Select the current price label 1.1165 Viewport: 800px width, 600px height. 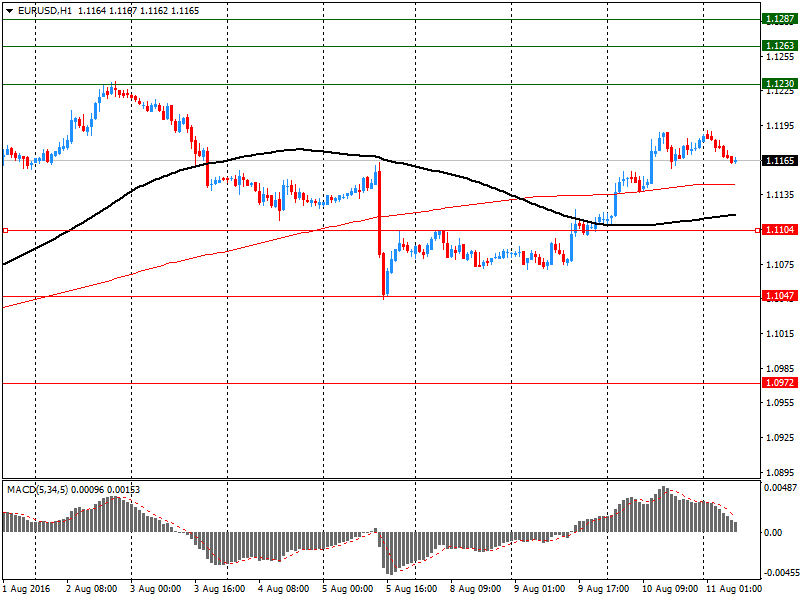pyautogui.click(x=780, y=161)
